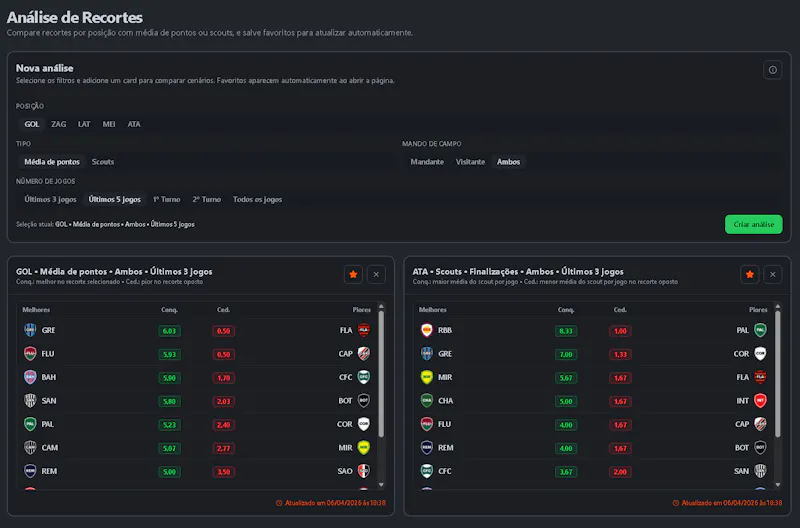This screenshot has height=528, width=800.
Task: Select ZAG position filter
Action: [58, 124]
